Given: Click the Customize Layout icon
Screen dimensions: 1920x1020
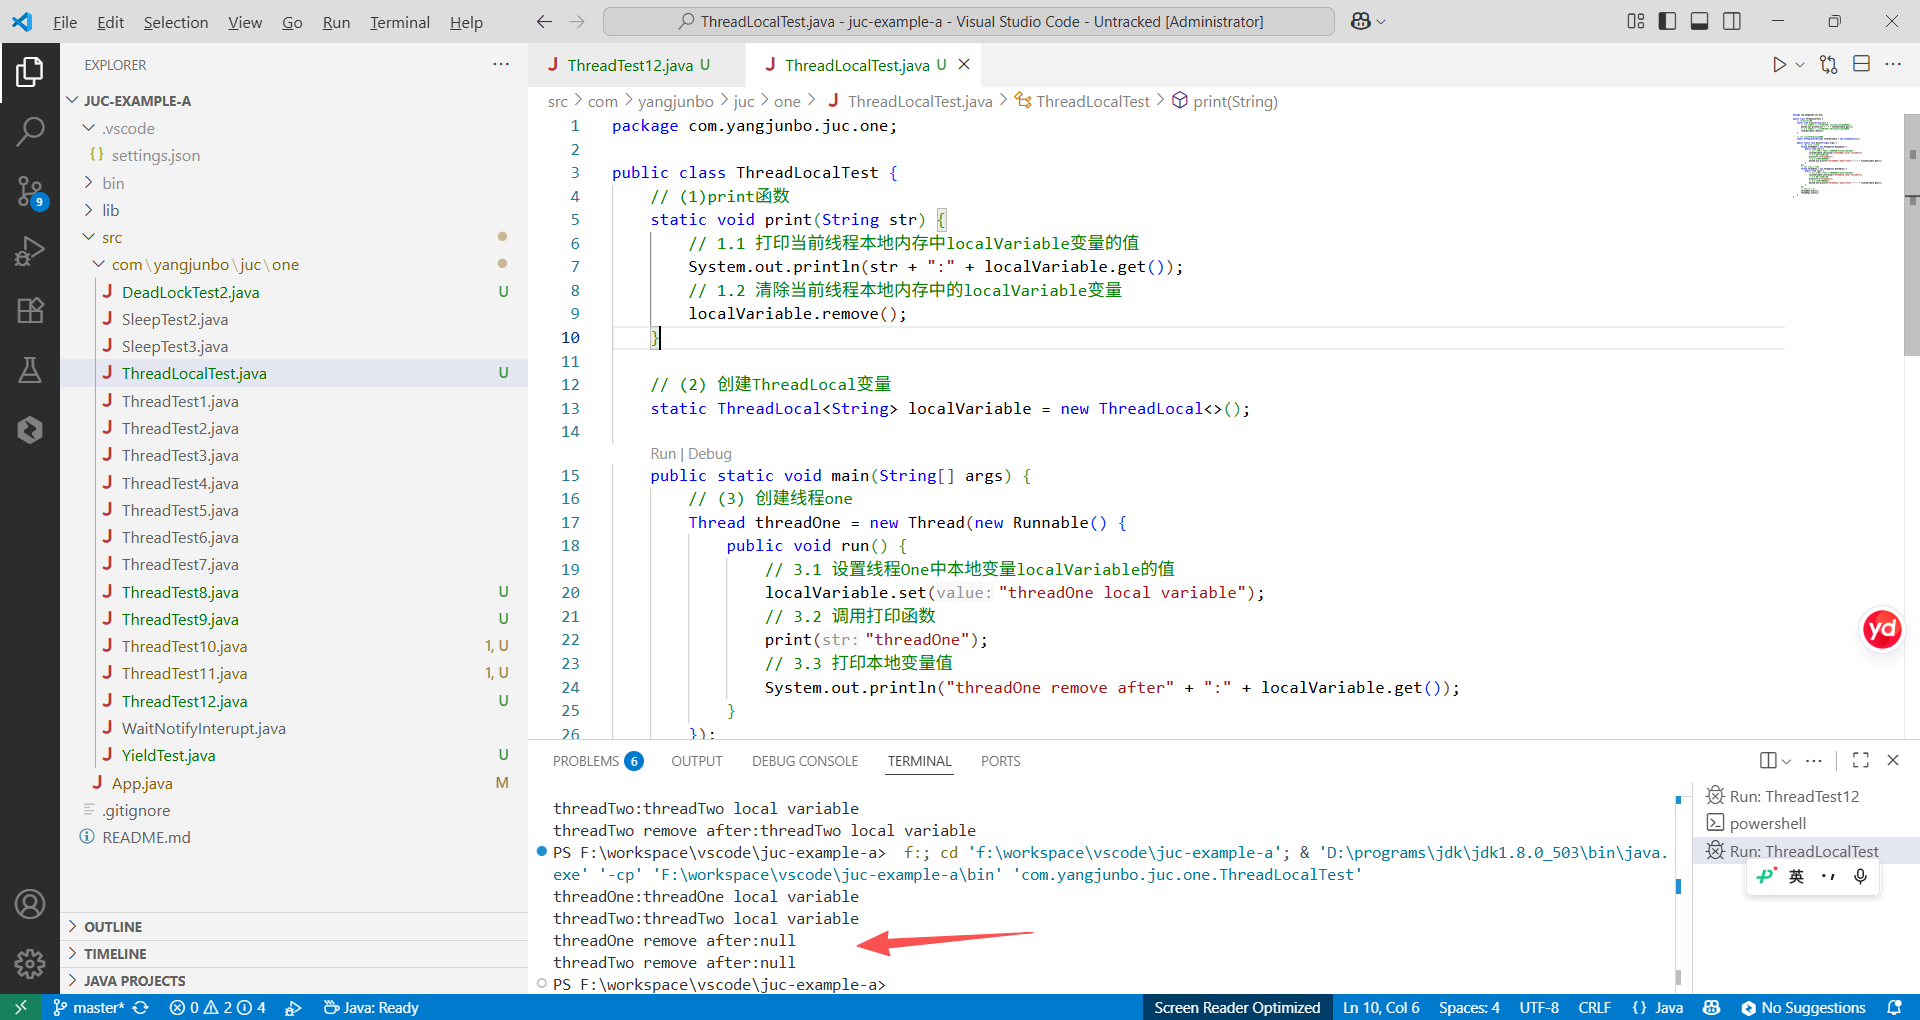Looking at the screenshot, I should tap(1636, 21).
